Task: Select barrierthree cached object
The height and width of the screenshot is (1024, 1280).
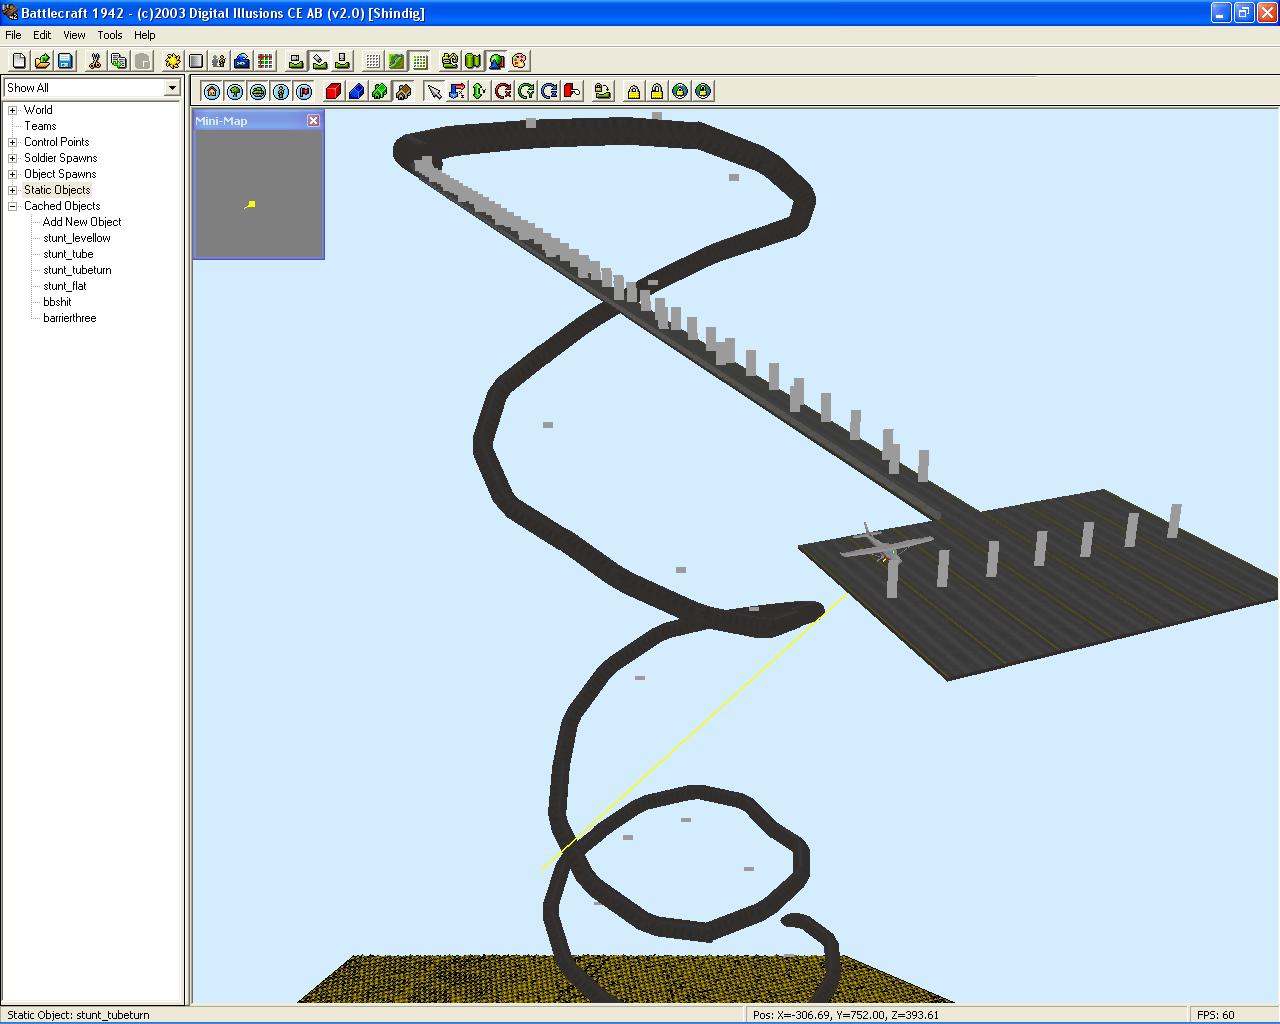Action: (x=70, y=318)
